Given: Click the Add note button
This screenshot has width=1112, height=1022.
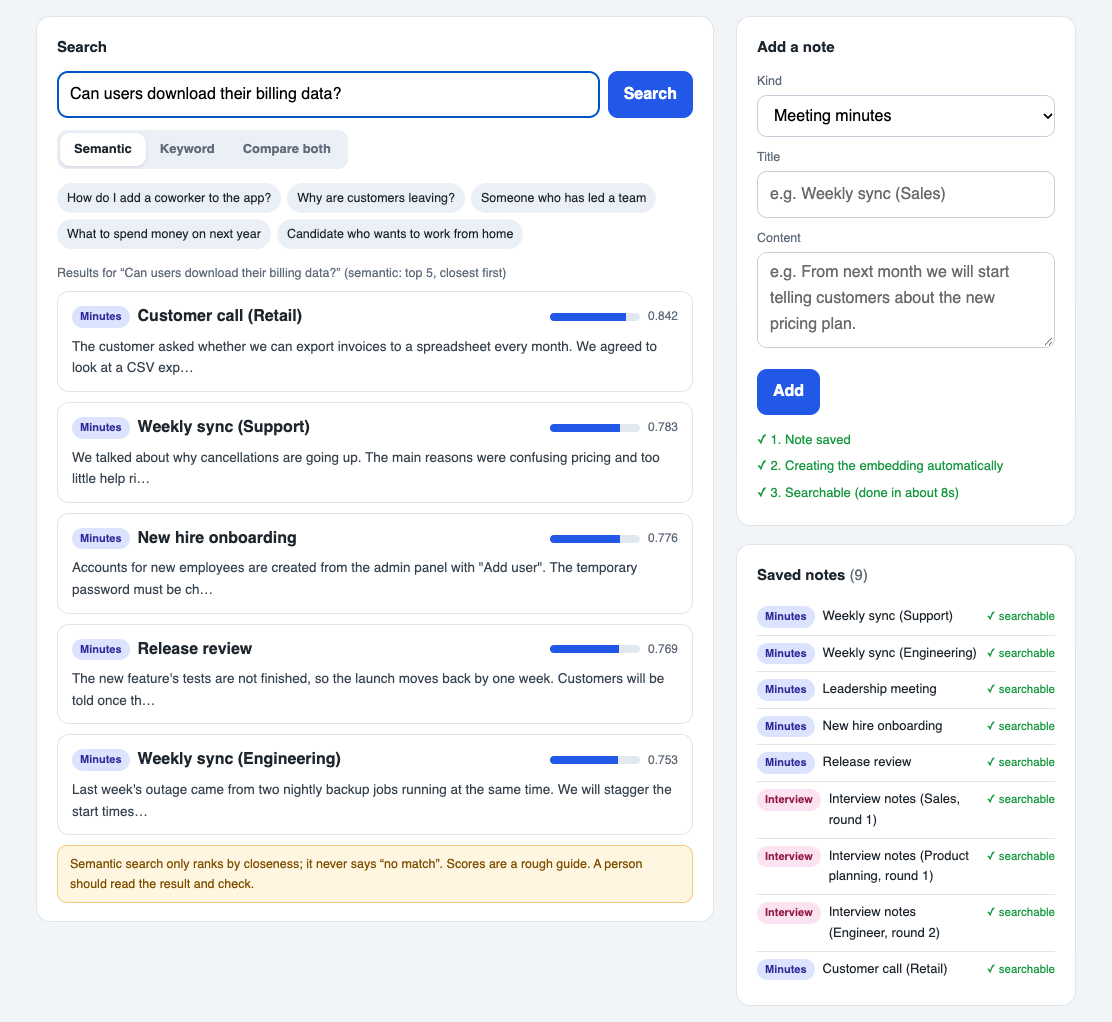Looking at the screenshot, I should [x=788, y=391].
